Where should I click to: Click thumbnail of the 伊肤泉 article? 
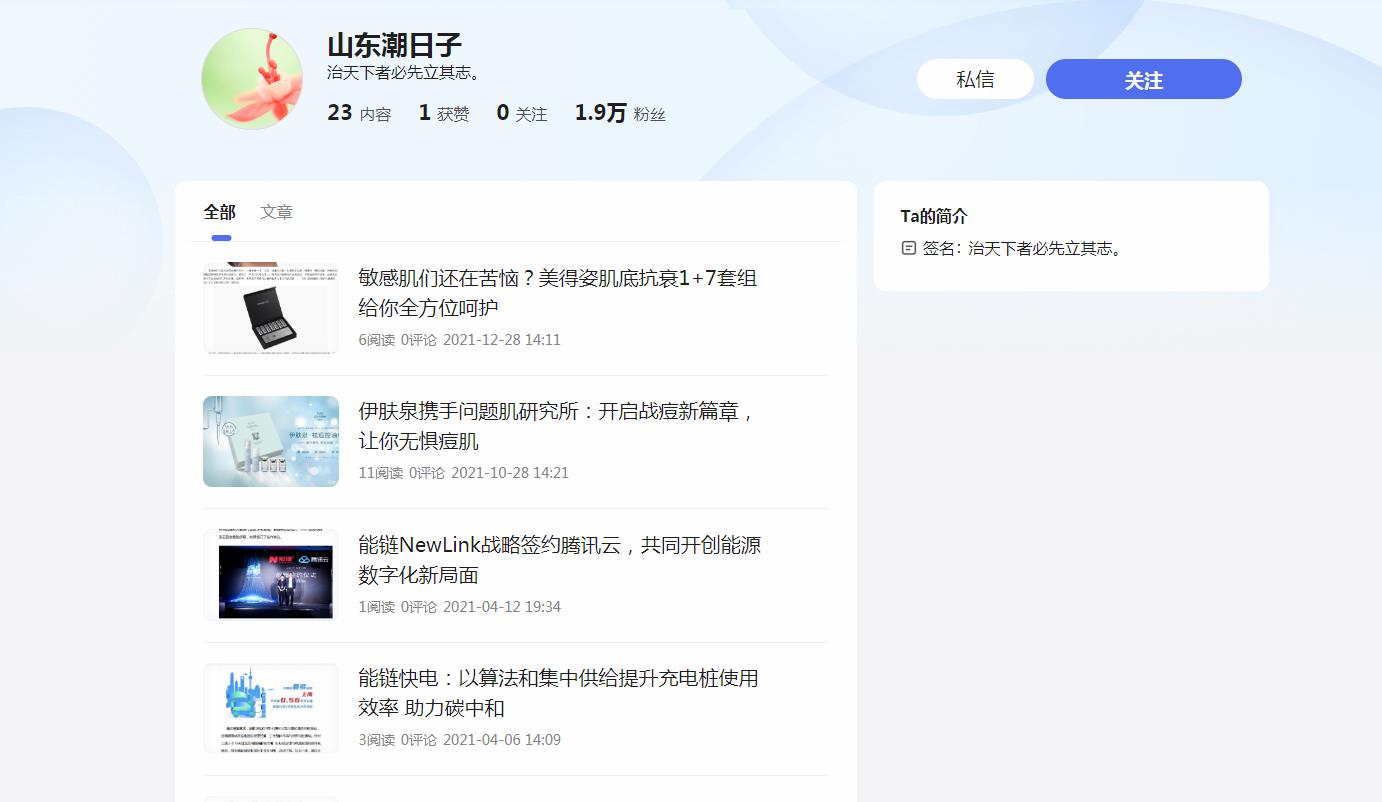coord(271,441)
